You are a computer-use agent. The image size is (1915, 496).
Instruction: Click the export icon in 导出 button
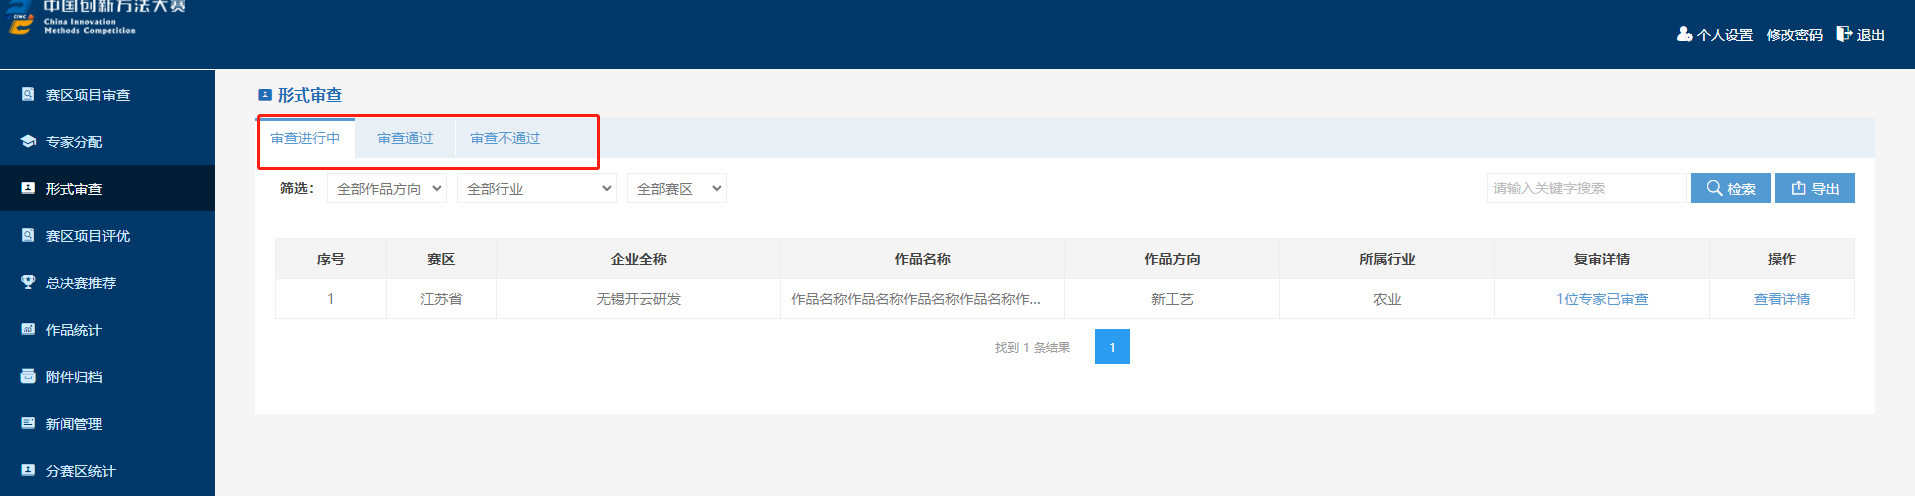pyautogui.click(x=1799, y=188)
